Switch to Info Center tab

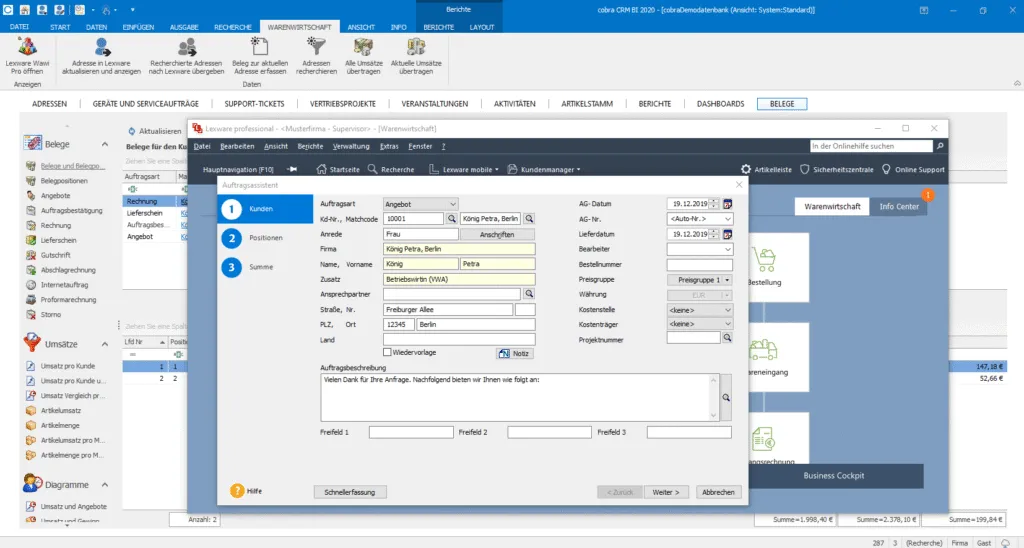tap(899, 206)
